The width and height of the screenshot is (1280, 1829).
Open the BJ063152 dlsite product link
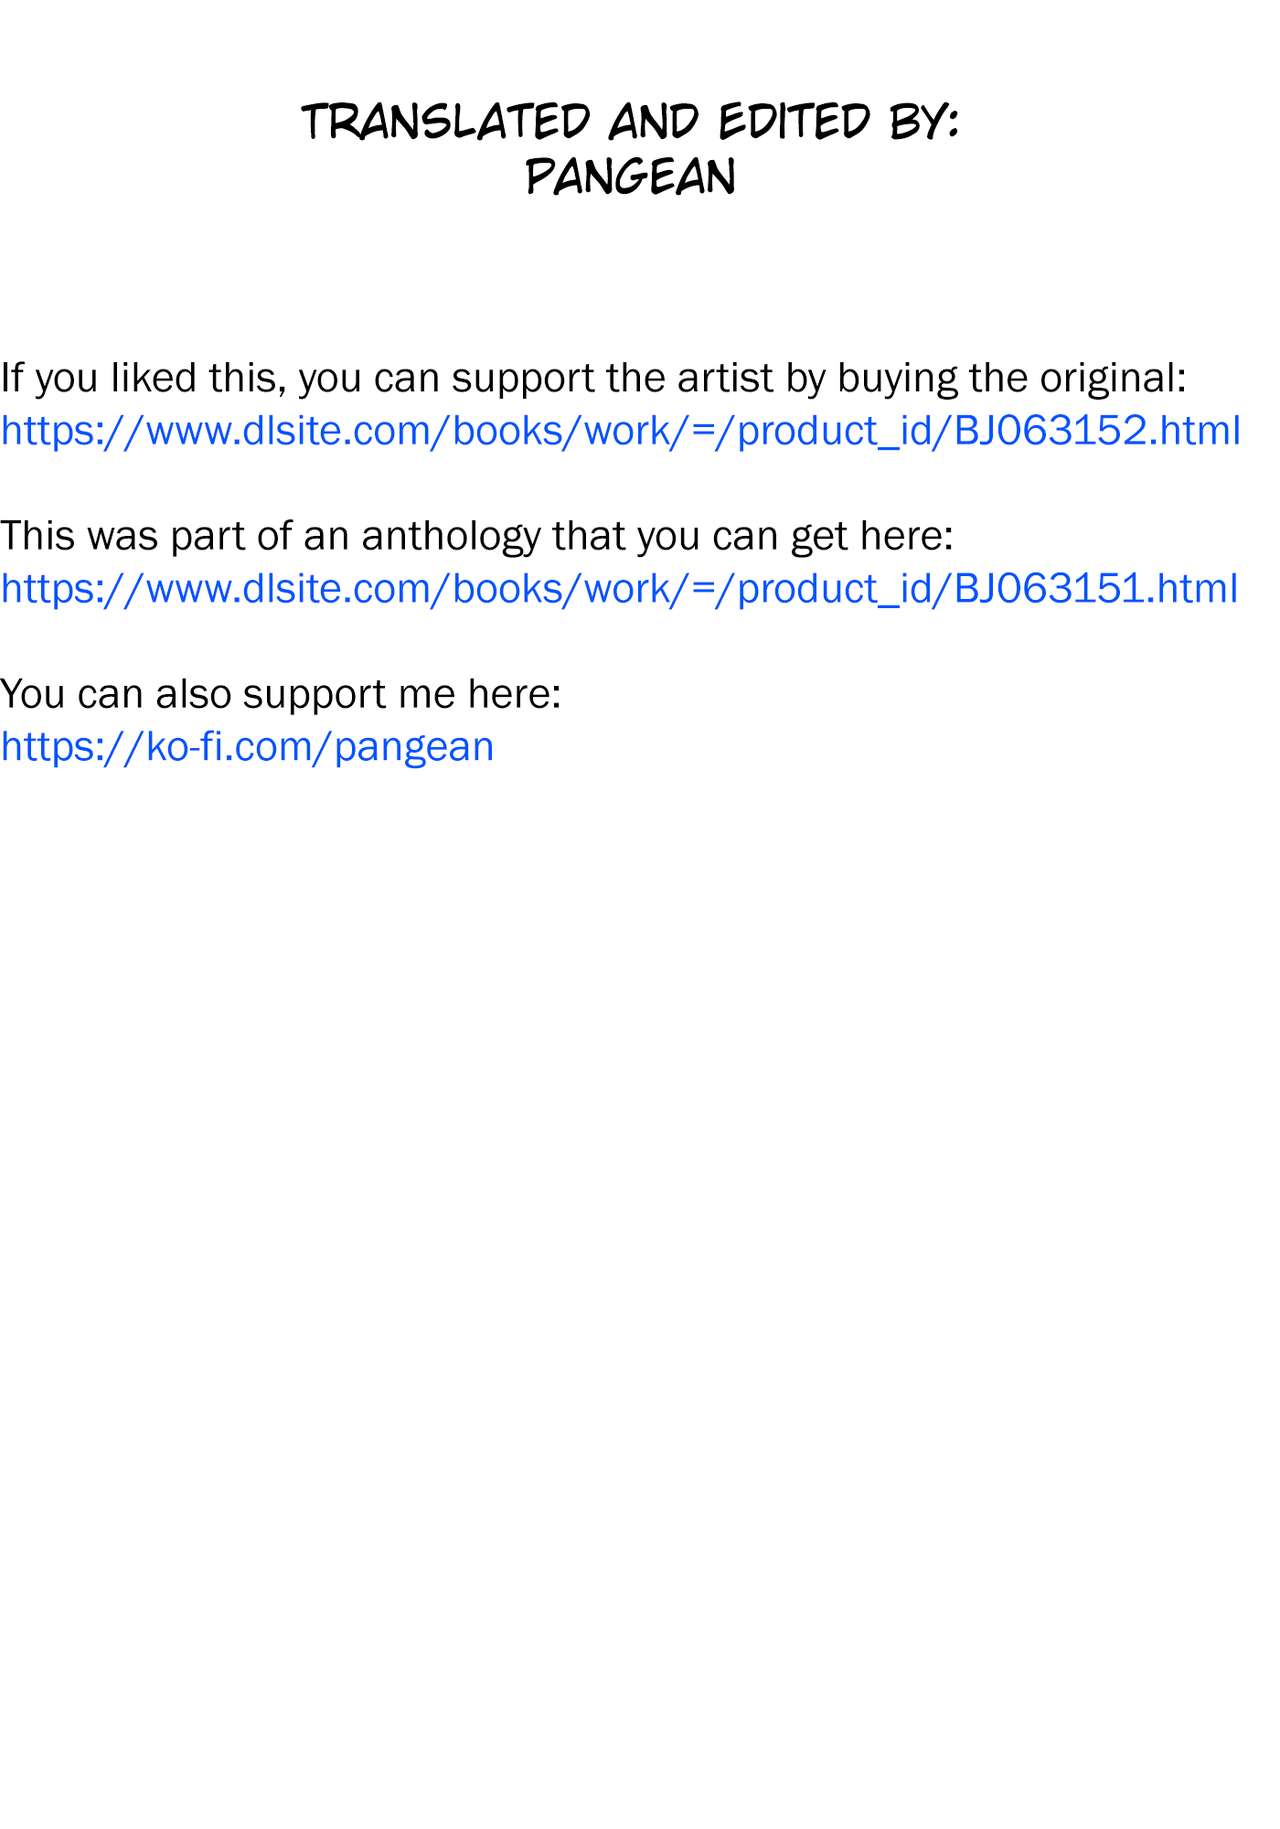pos(620,431)
